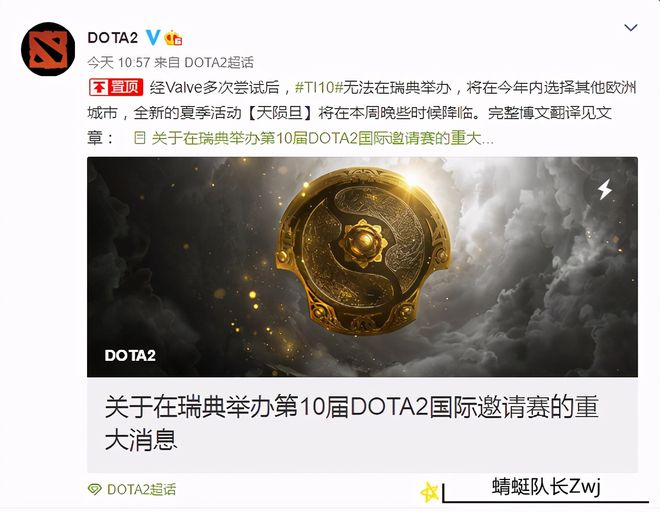Open the source link DOTA2超话
660x512 pixels.
point(219,63)
